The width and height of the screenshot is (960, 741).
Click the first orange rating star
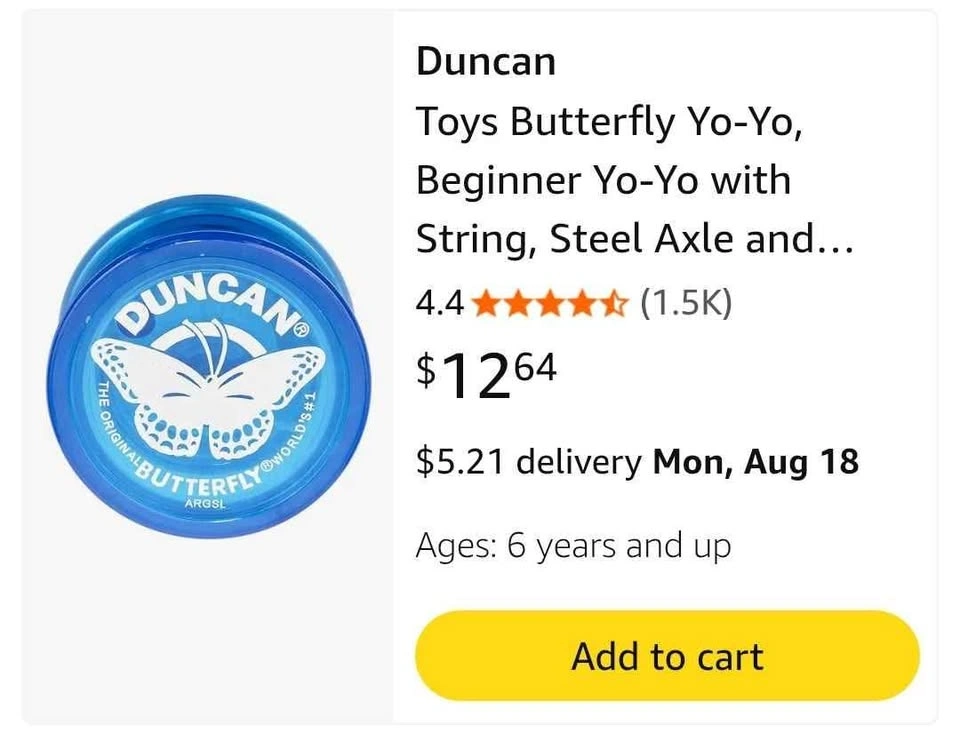pyautogui.click(x=485, y=302)
